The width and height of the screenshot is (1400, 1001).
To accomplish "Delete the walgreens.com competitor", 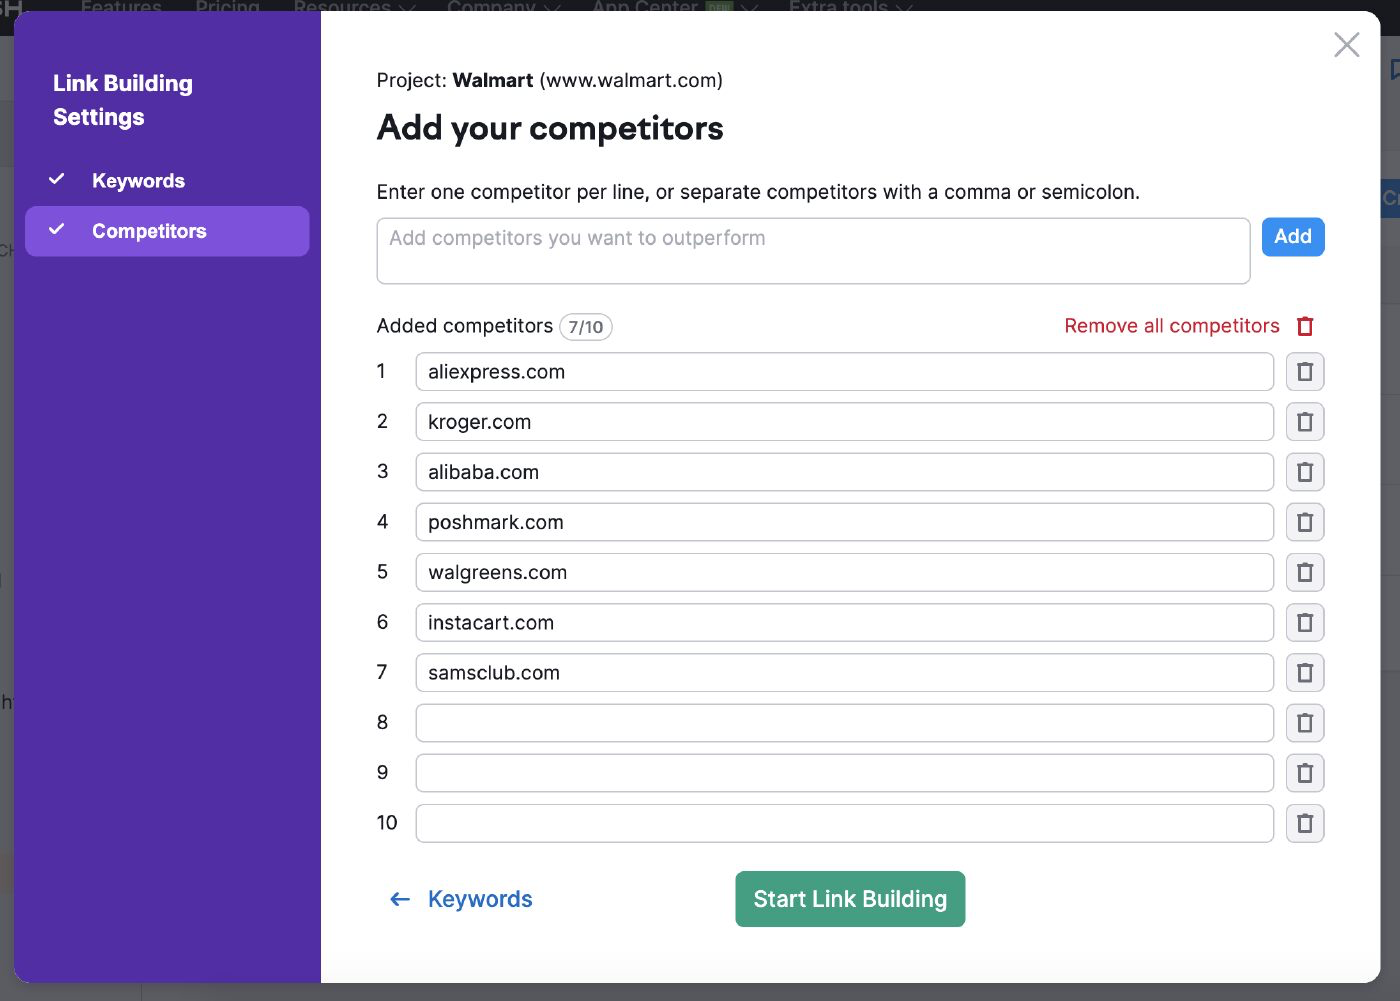I will 1305,572.
